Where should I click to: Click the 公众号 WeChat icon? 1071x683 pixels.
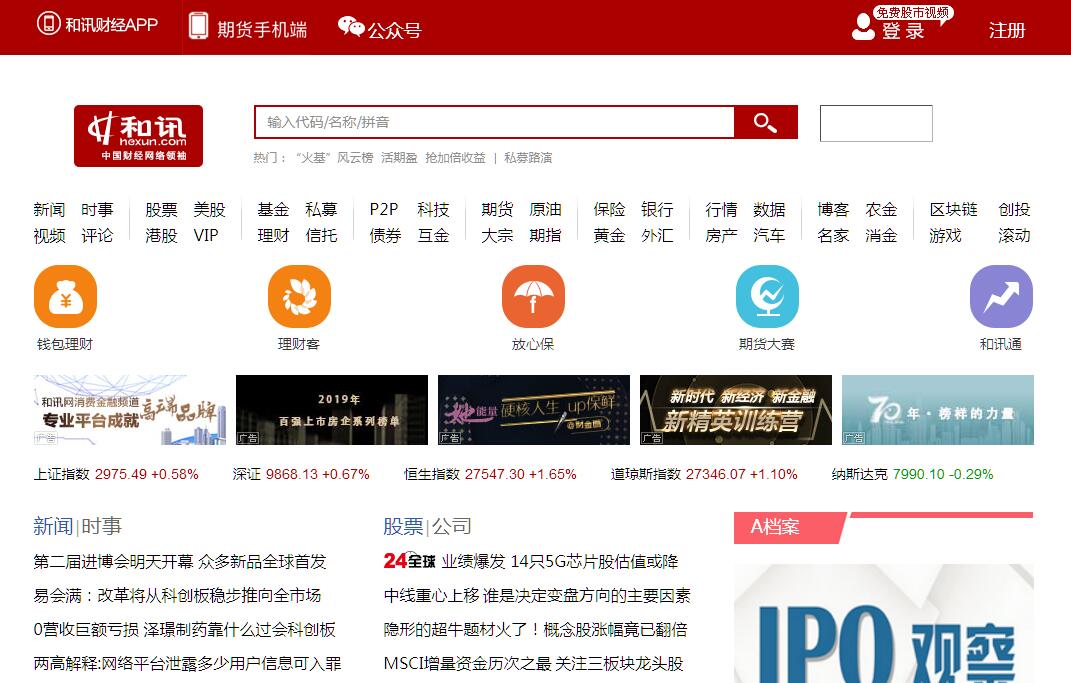click(x=351, y=28)
